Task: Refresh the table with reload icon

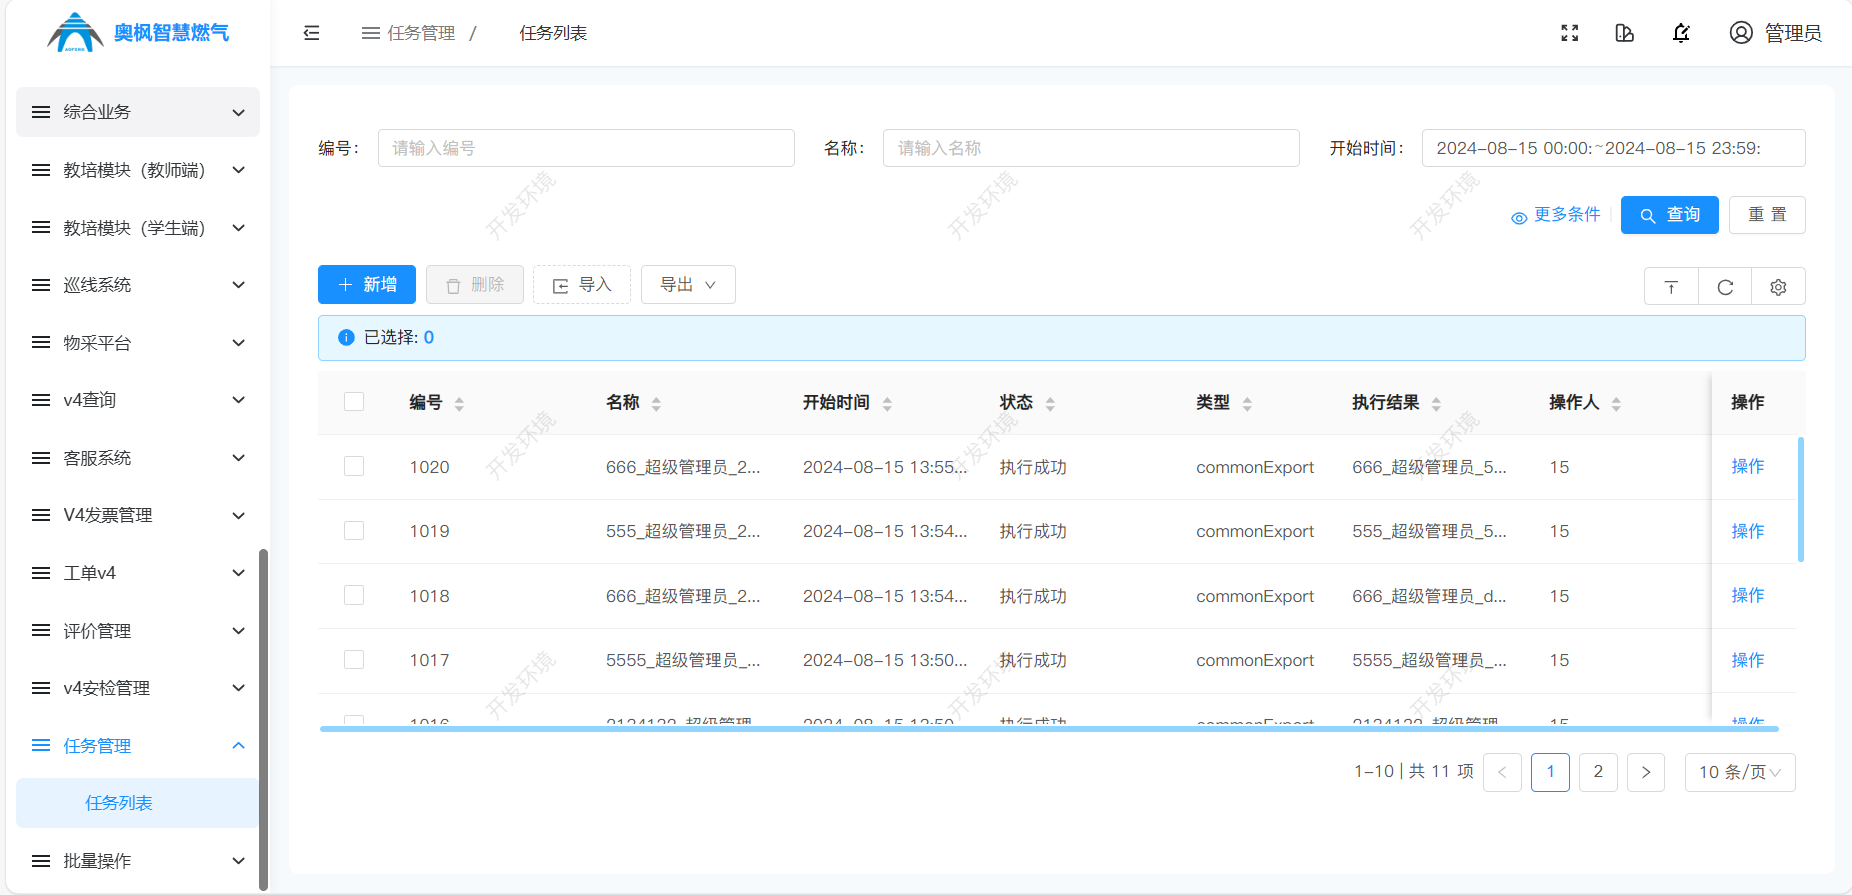Action: click(1725, 287)
